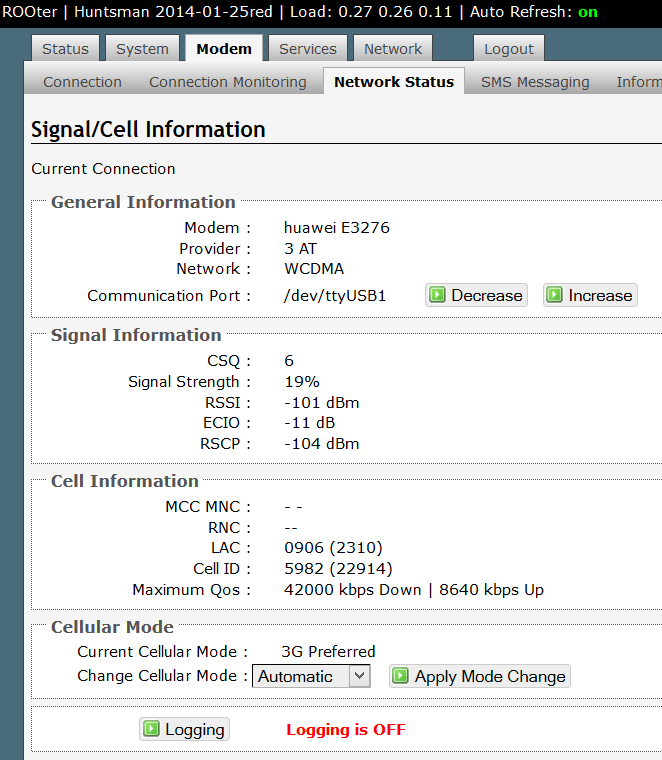Open the SMS Messaging sub-tab
The width and height of the screenshot is (662, 760).
pos(535,82)
